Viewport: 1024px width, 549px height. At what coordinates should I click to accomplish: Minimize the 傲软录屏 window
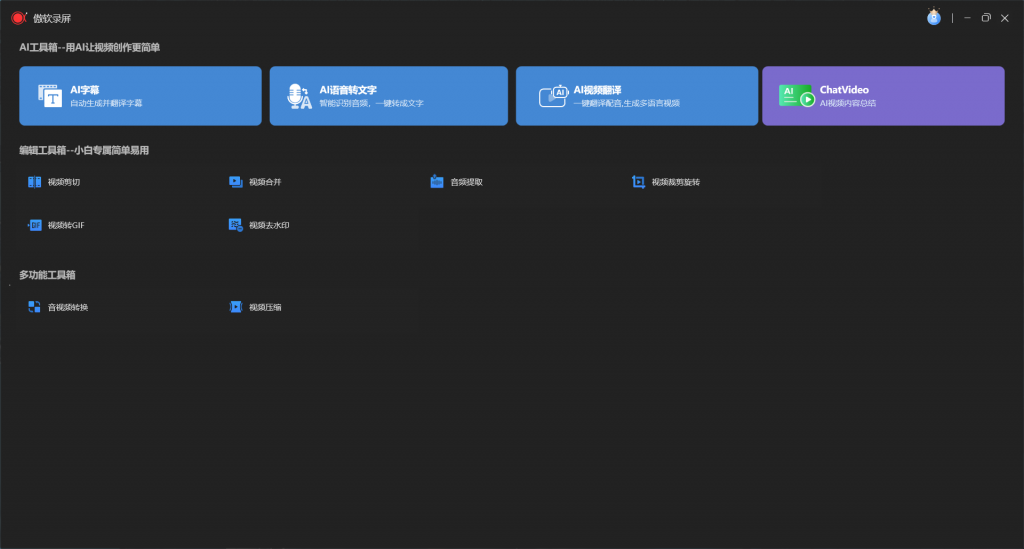click(967, 18)
